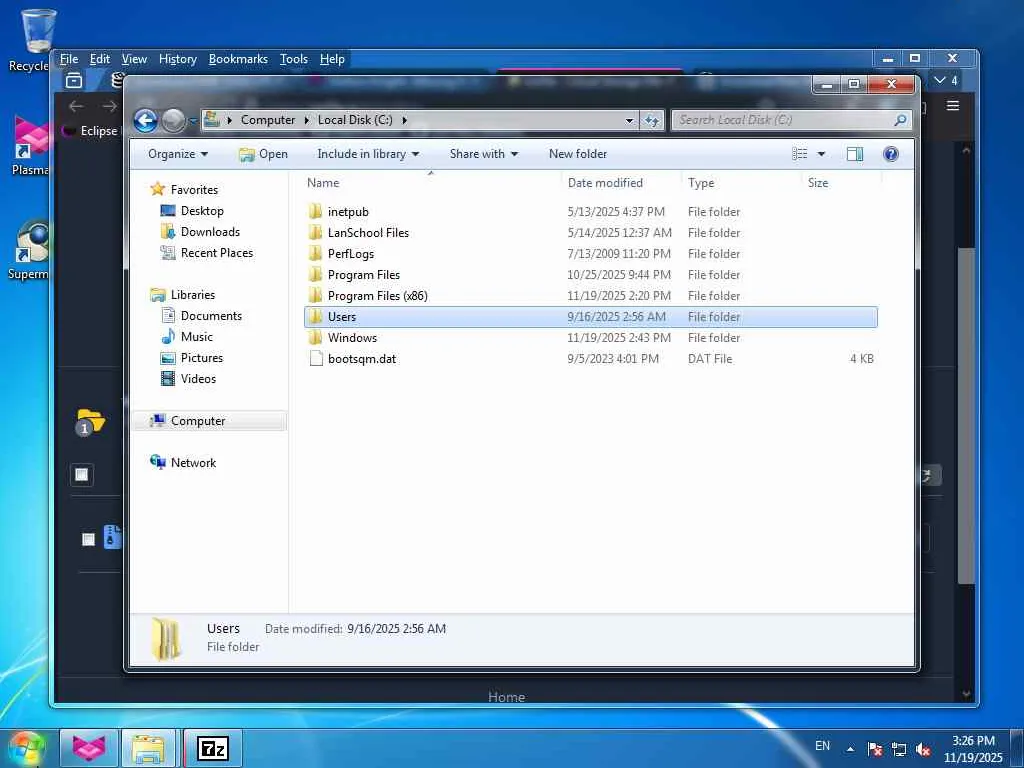Click the New folder button
The image size is (1024, 768).
point(577,154)
